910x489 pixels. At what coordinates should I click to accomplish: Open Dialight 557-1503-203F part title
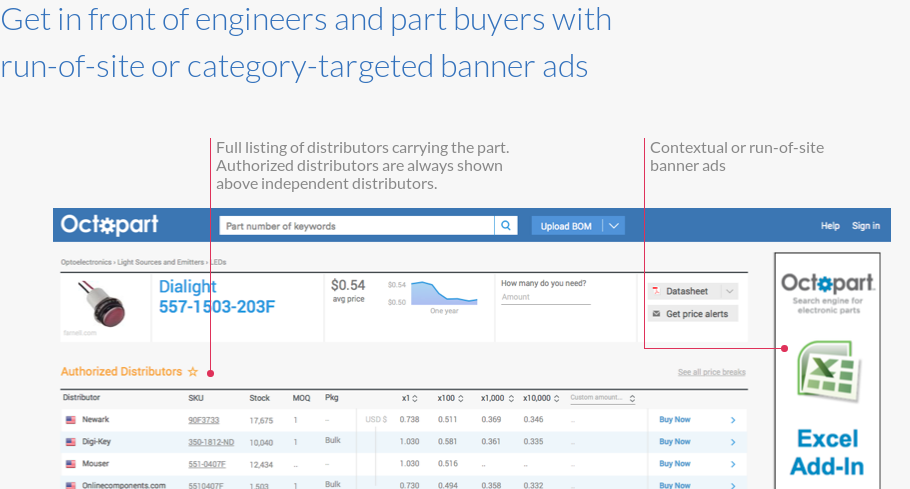click(x=216, y=296)
